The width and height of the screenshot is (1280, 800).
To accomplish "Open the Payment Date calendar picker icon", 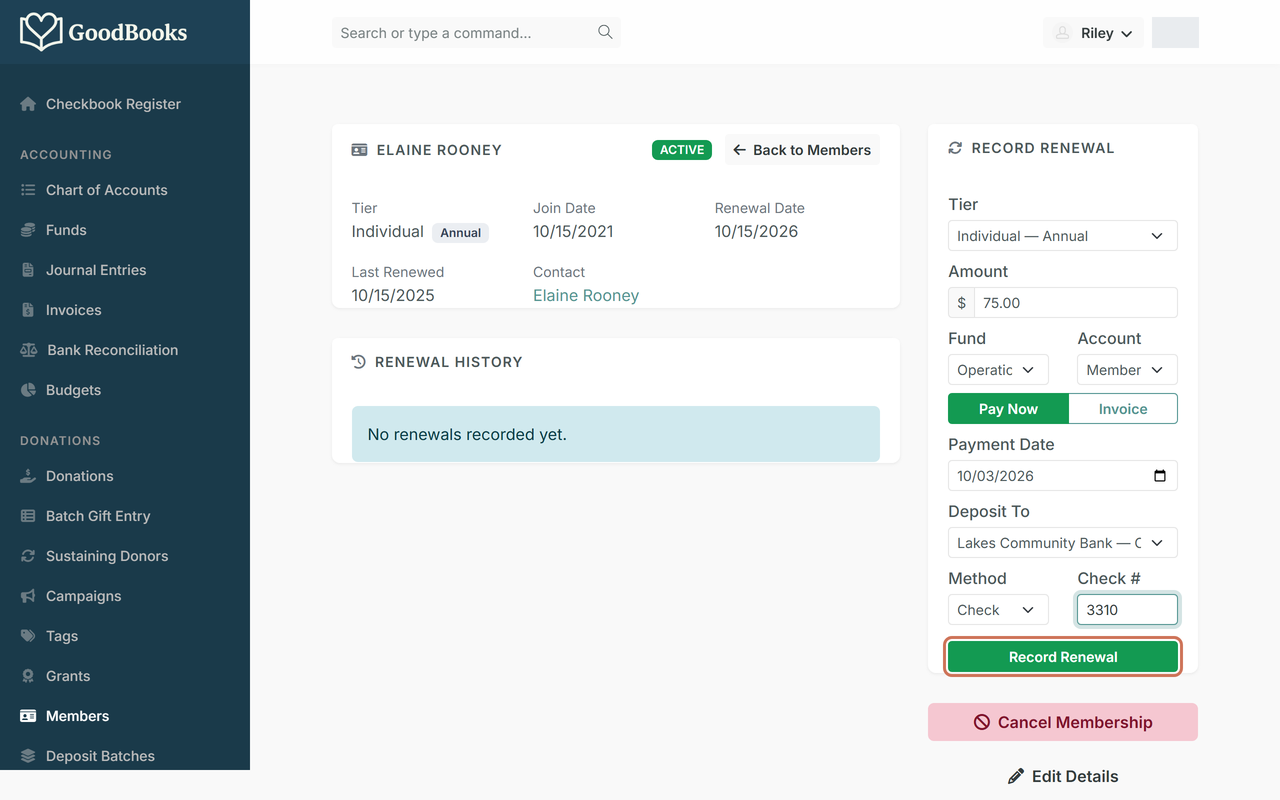I will click(1160, 476).
